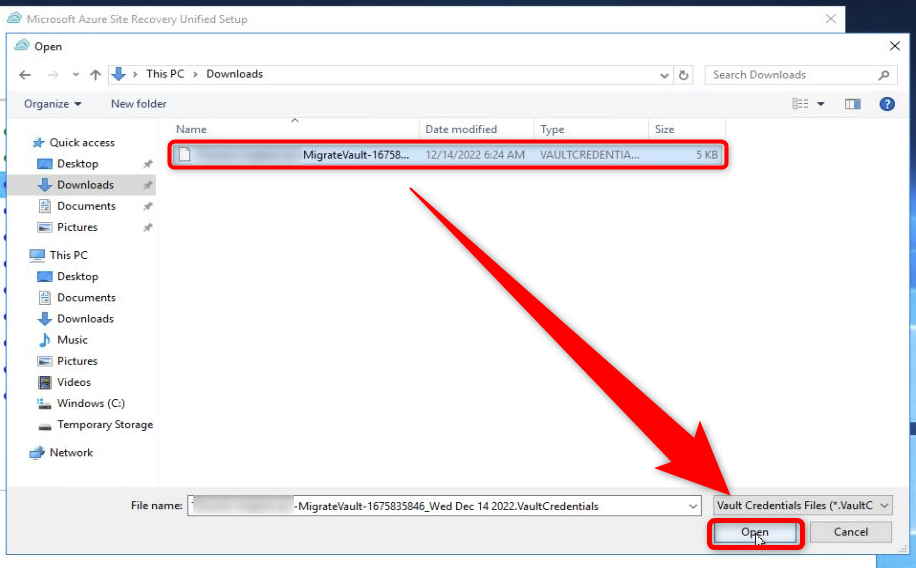
Task: Select the MigrateVault credentials file
Action: coord(447,155)
